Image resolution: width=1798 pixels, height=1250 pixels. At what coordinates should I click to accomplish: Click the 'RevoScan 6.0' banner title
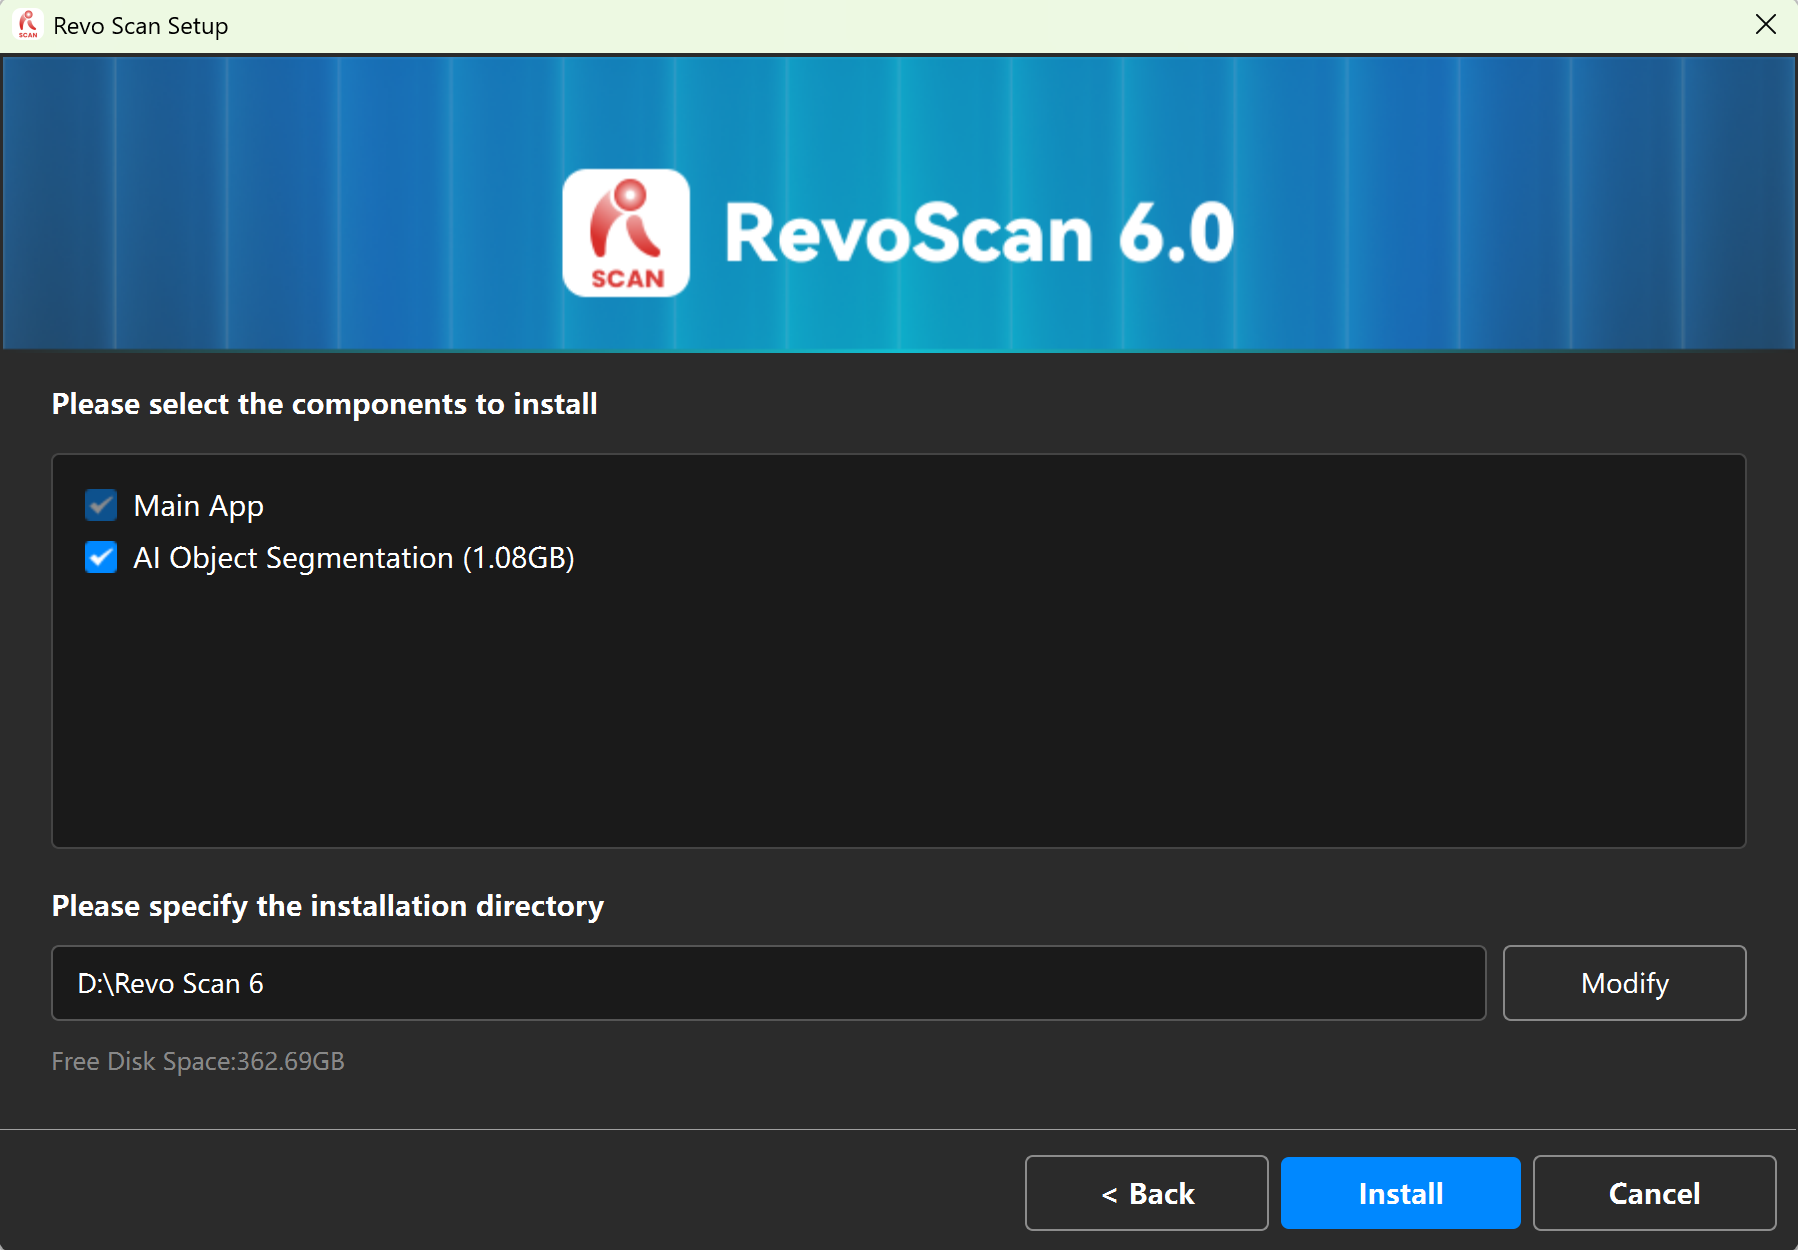979,233
